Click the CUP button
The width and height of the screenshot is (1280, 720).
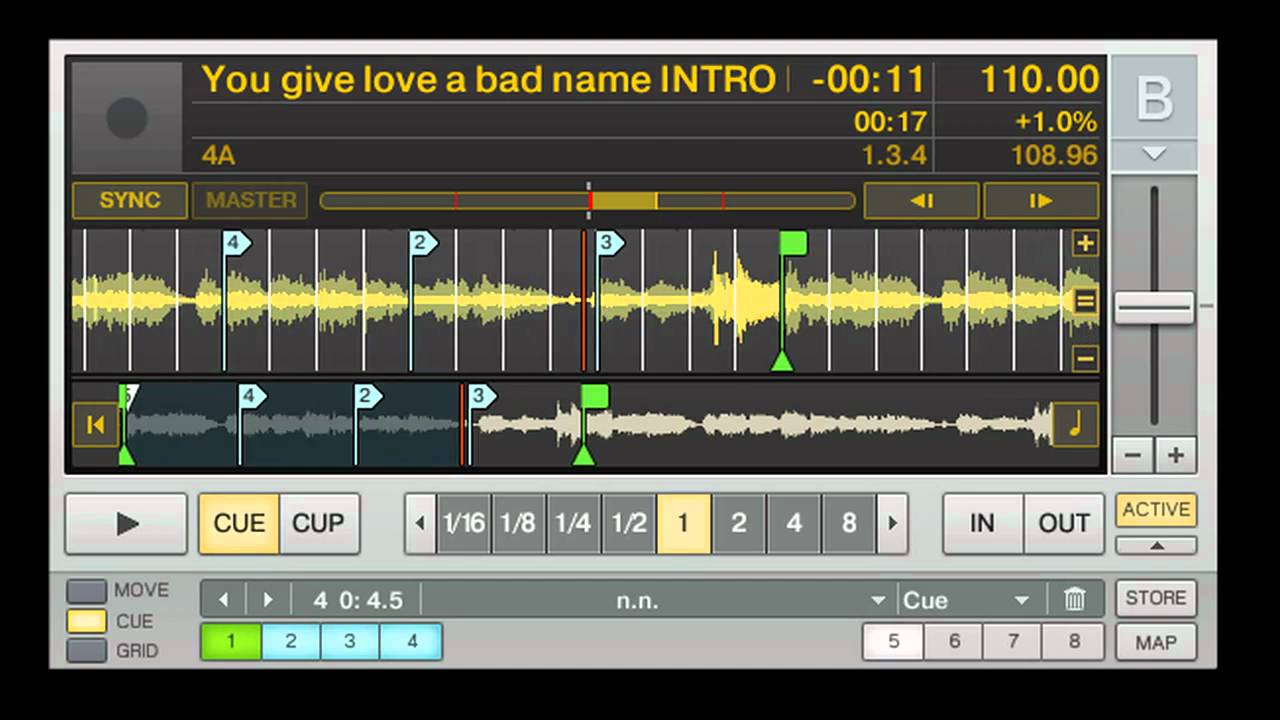(x=318, y=523)
